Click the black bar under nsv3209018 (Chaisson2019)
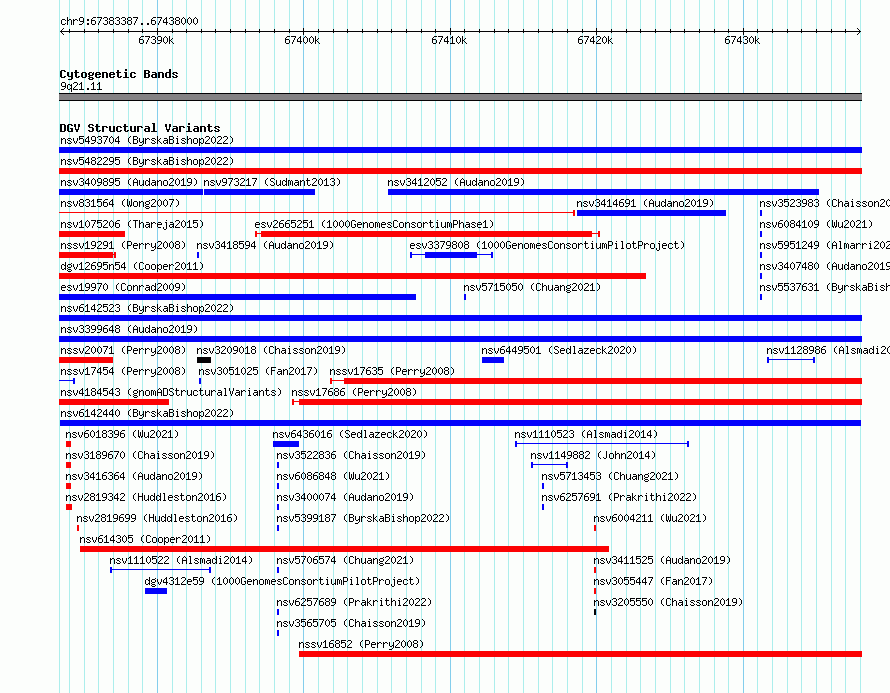Screen dimensions: 890x693 coord(204,360)
